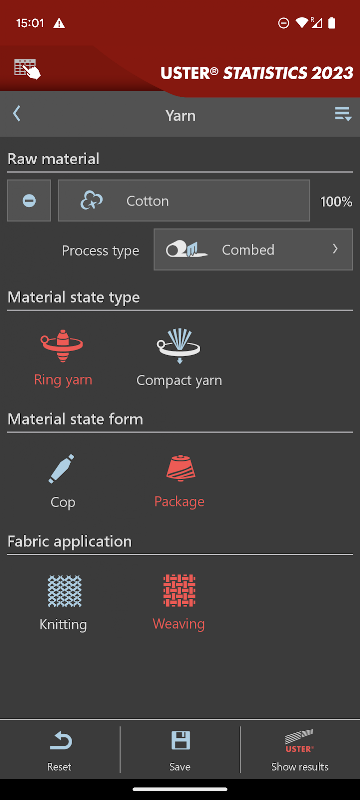Select the Ring yarn spindle icon
The image size is (360, 800).
(62, 346)
